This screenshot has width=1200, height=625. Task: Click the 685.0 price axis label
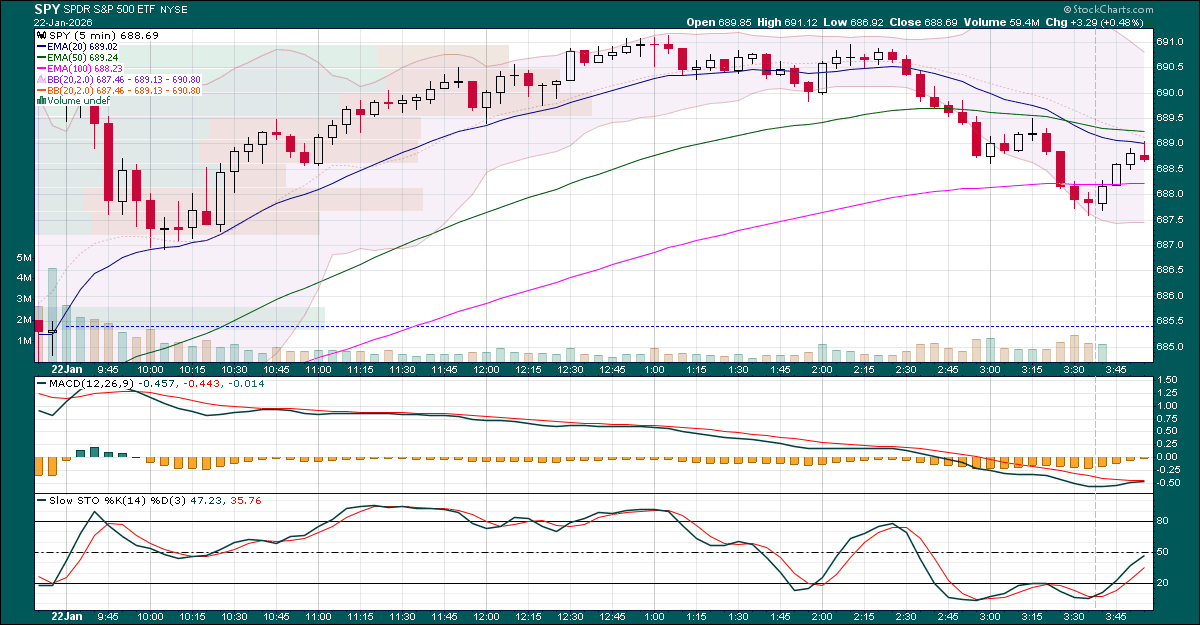pyautogui.click(x=1170, y=347)
